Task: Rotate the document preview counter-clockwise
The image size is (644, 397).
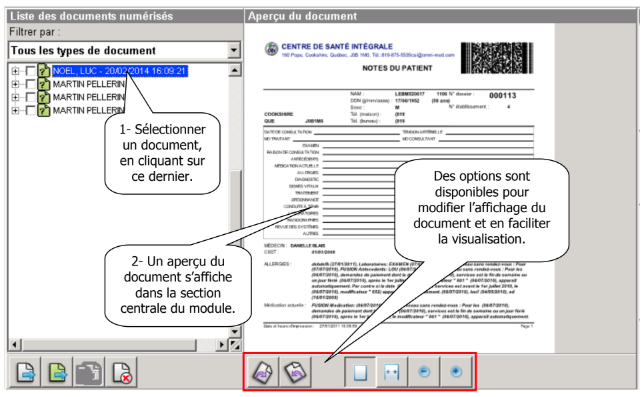Action: pos(295,372)
